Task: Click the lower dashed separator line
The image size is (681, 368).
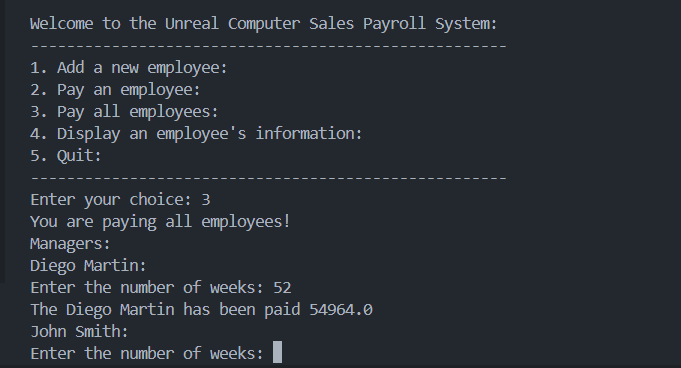Action: [269, 178]
